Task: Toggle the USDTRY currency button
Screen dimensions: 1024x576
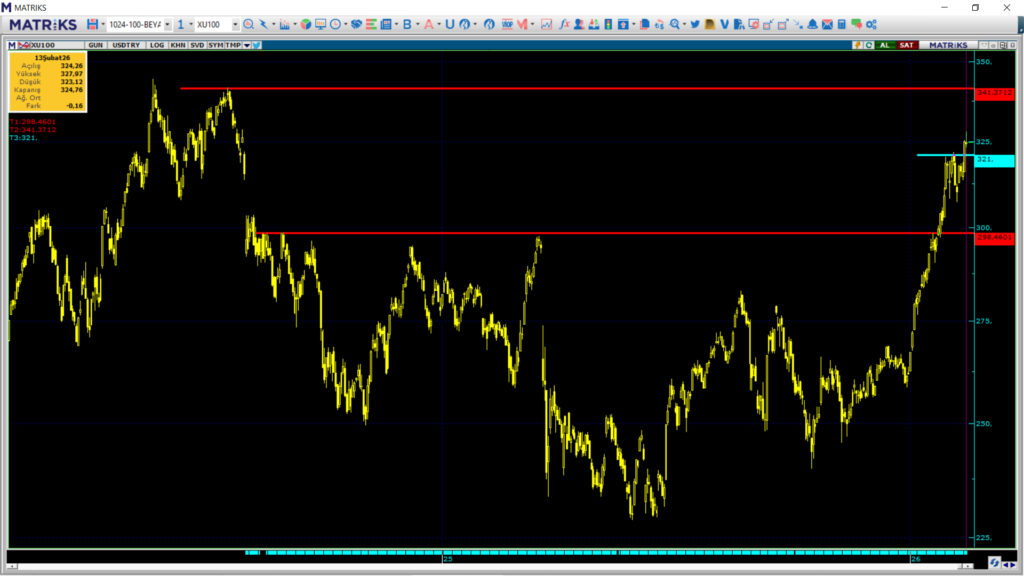Action: tap(126, 45)
